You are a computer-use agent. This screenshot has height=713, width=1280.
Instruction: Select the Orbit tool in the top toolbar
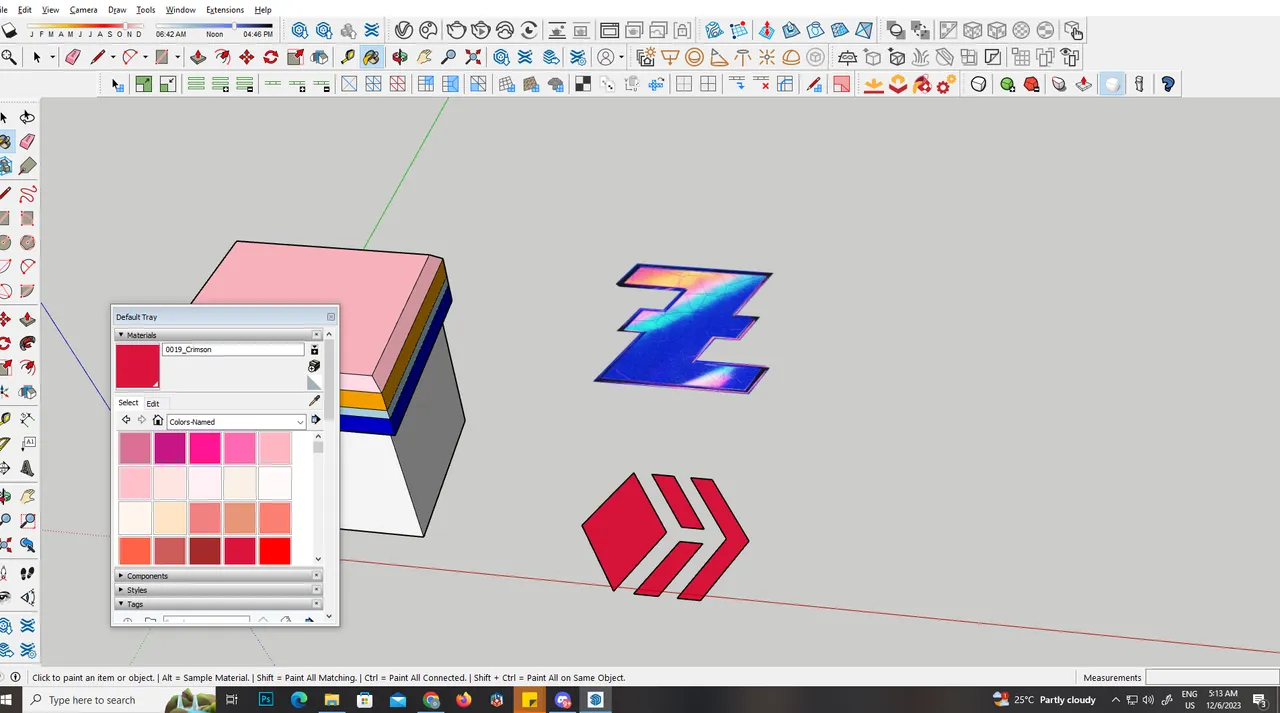tap(400, 57)
